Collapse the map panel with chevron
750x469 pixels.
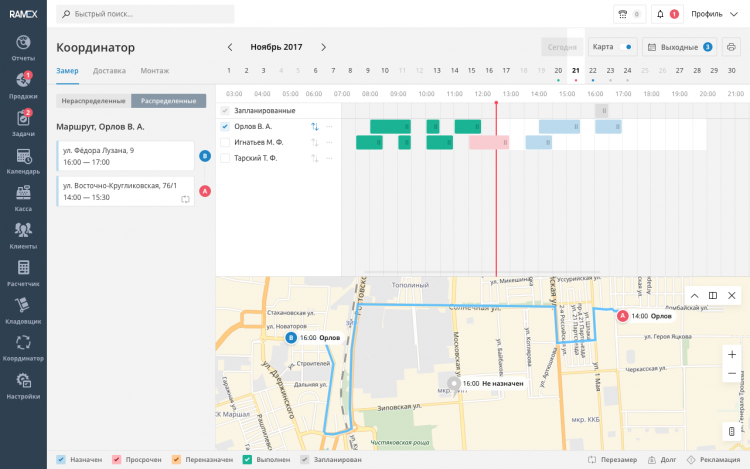[x=694, y=295]
